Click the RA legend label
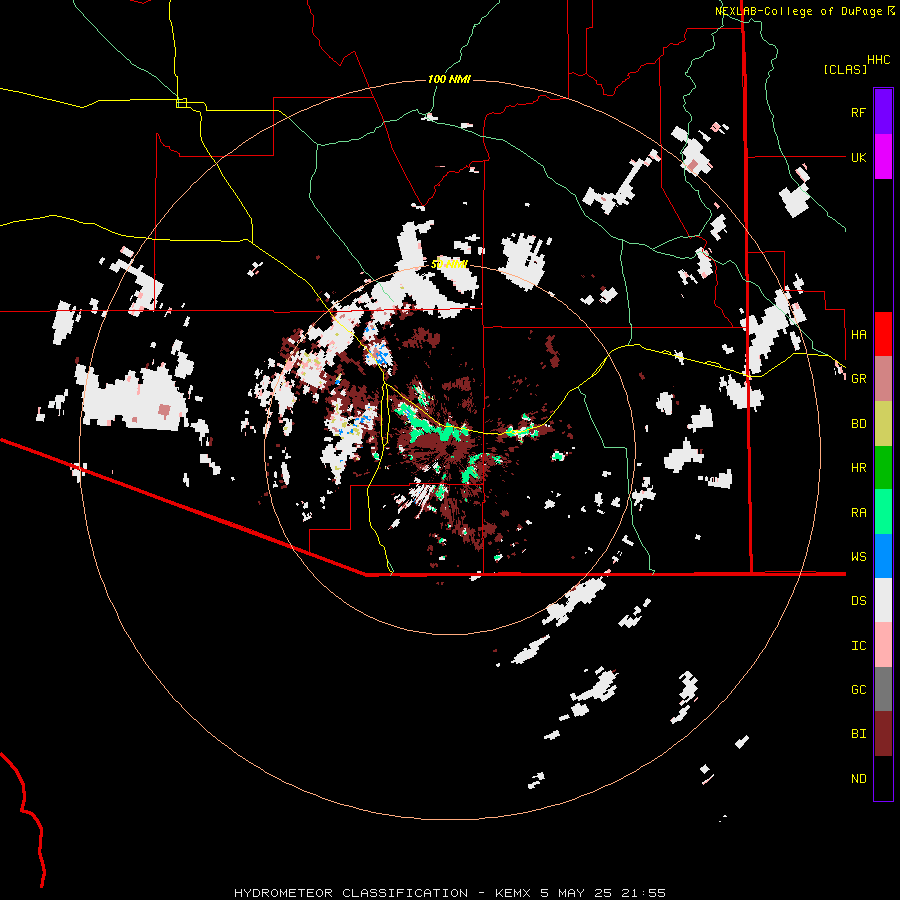The image size is (900, 900). point(858,513)
